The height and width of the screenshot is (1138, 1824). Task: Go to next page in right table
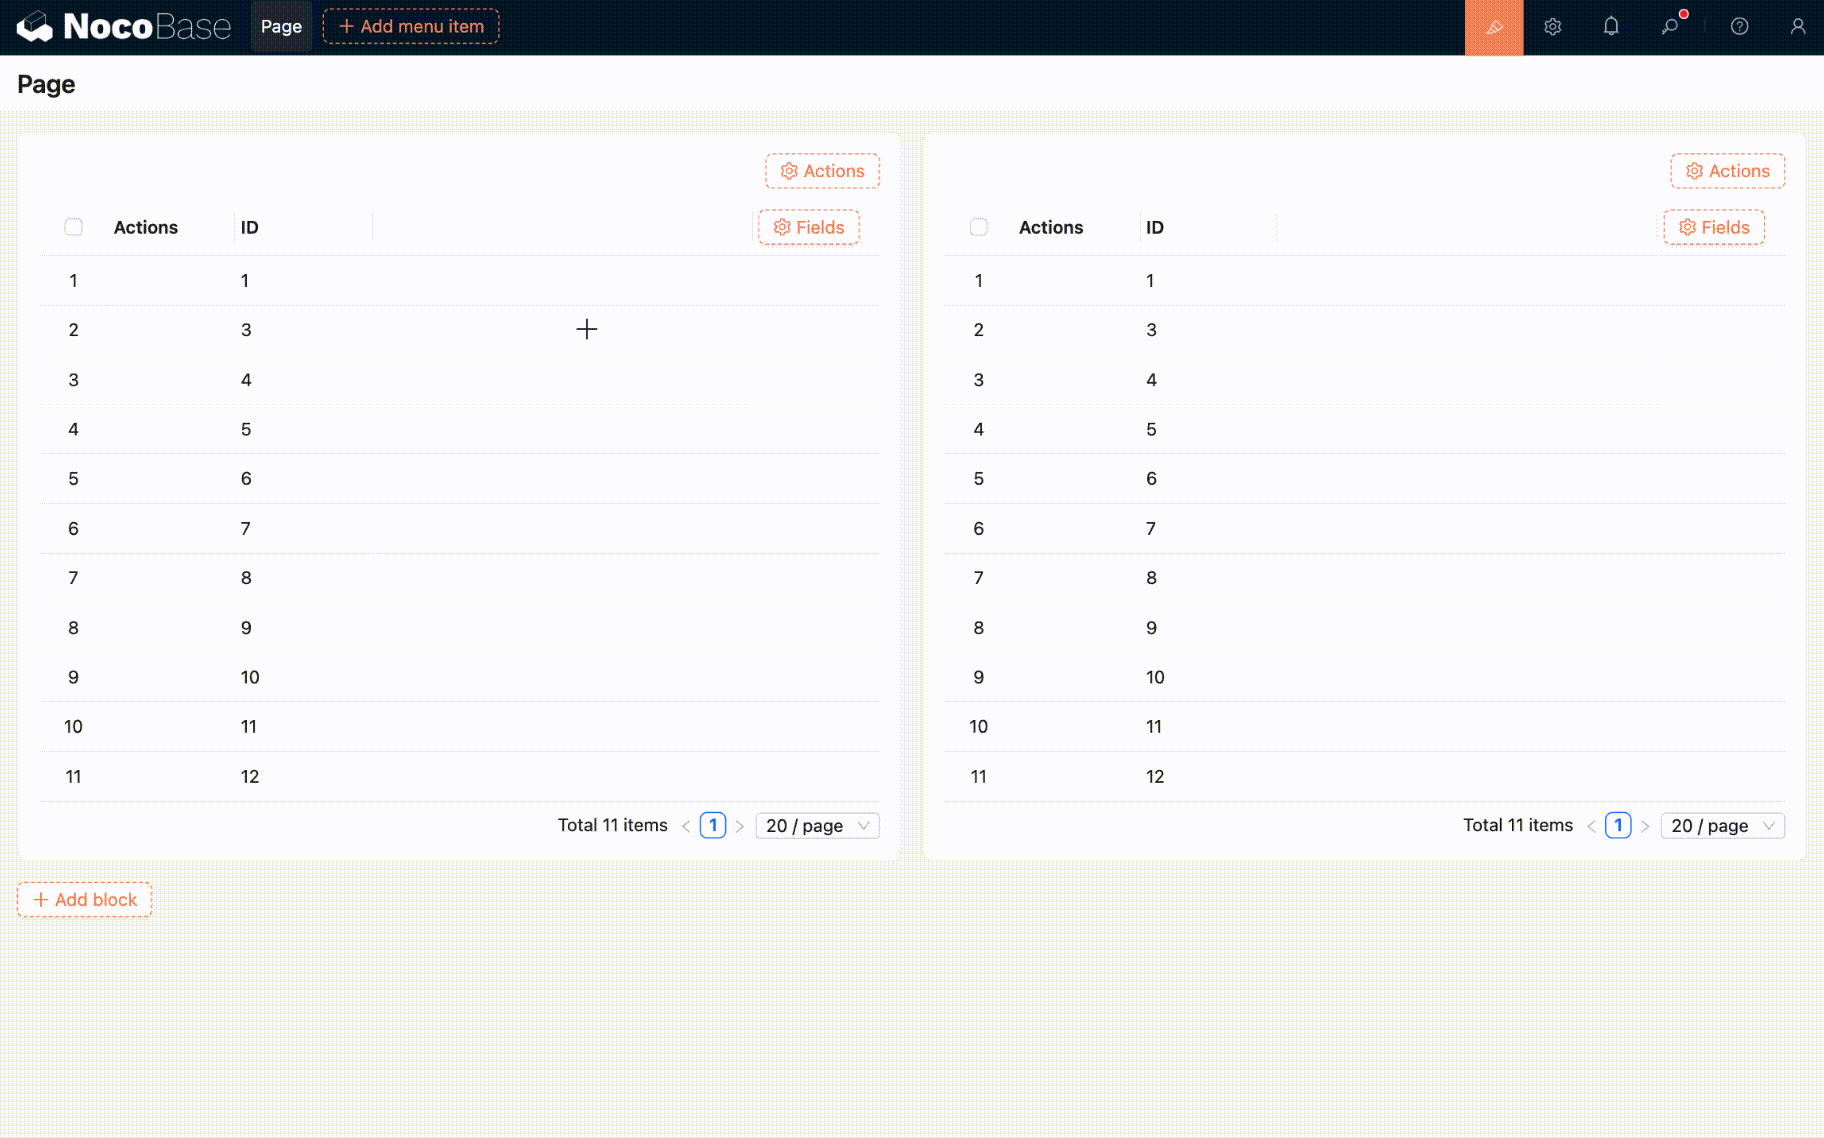(x=1645, y=826)
